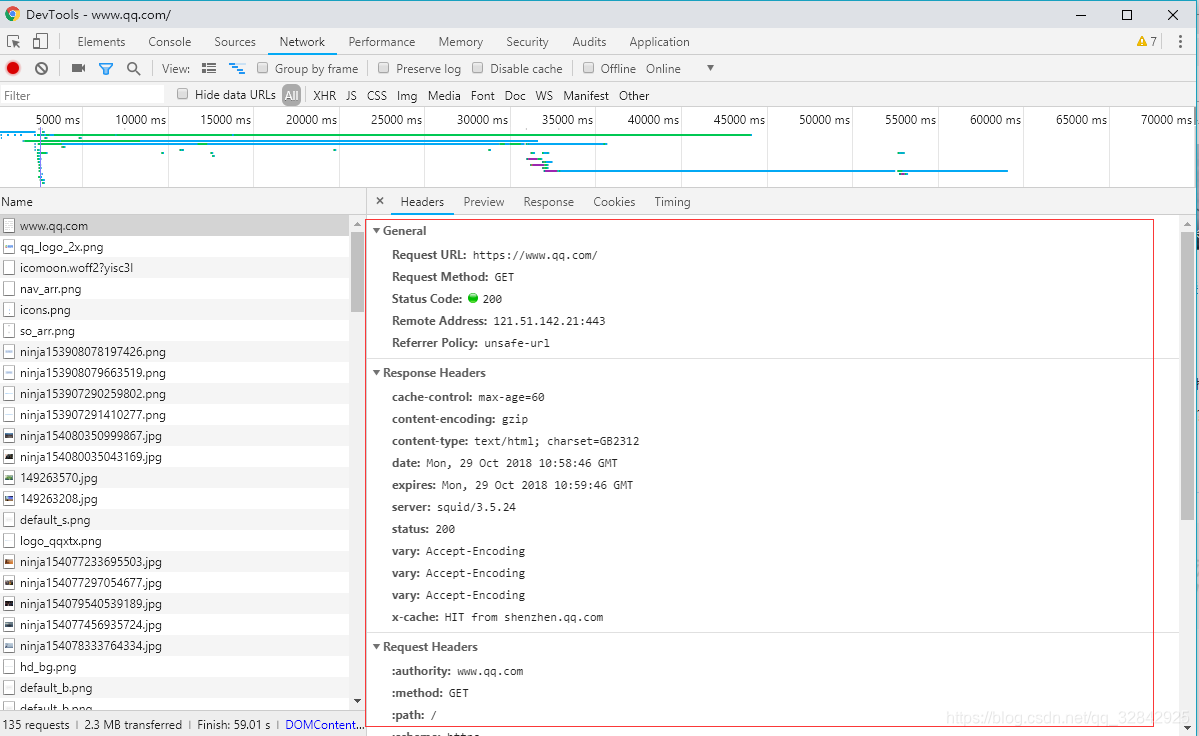
Task: Stop recording network log with red button
Action: 13,69
